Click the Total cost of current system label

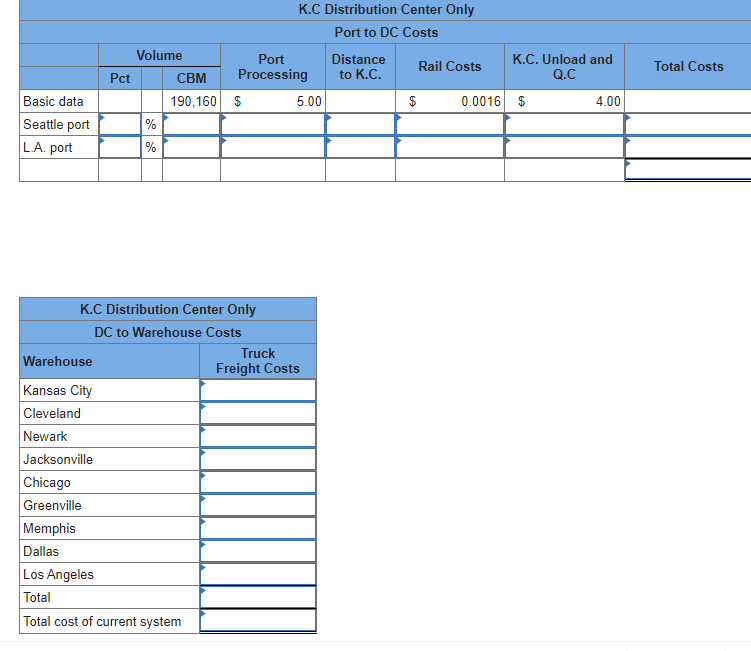coord(102,621)
